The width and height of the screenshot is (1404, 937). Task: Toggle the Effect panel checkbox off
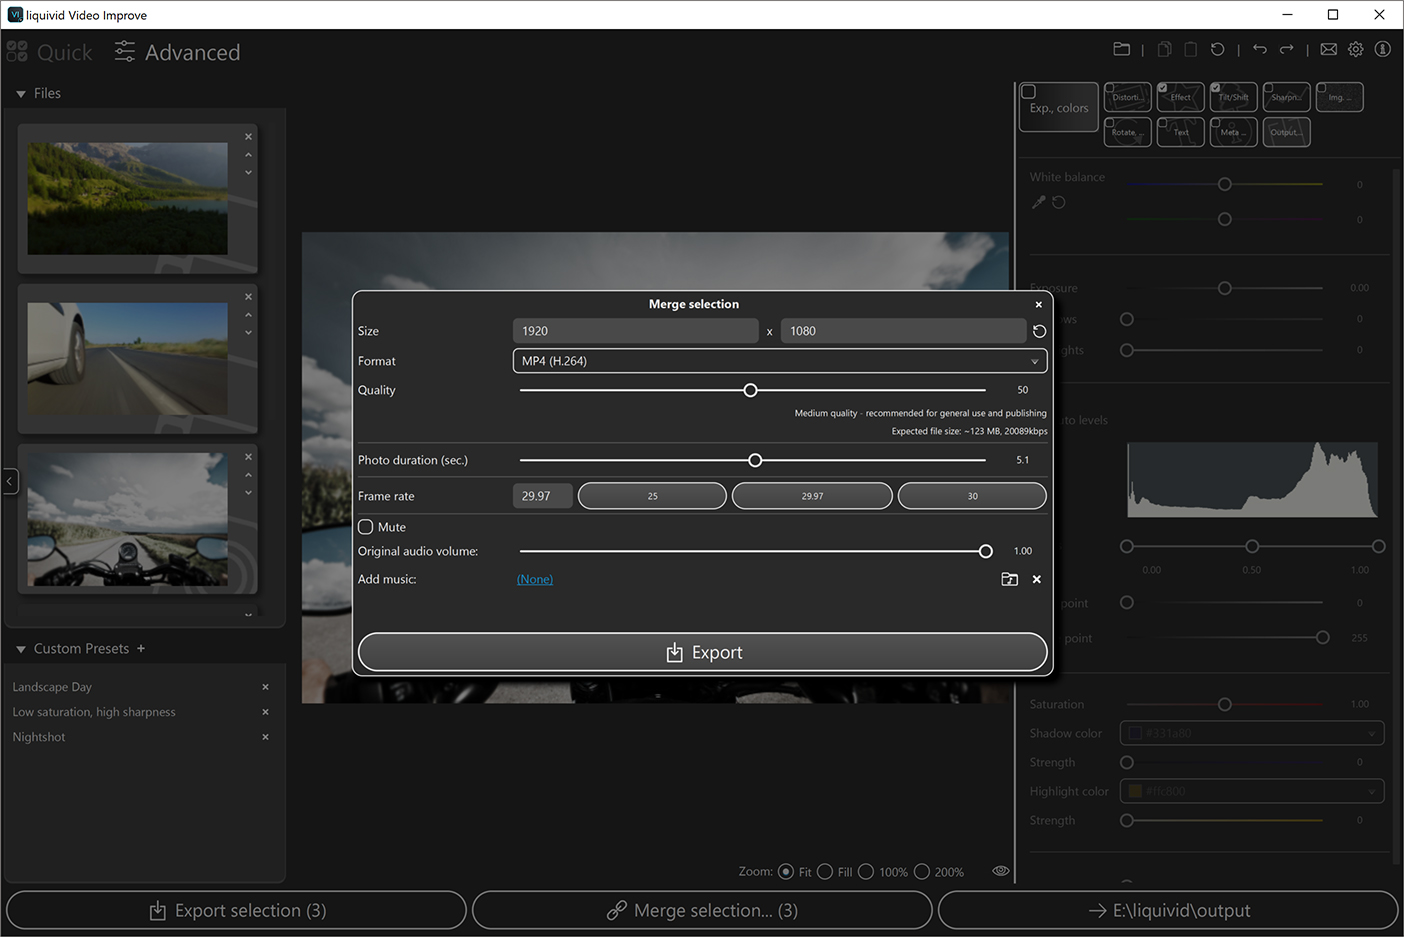1163,89
